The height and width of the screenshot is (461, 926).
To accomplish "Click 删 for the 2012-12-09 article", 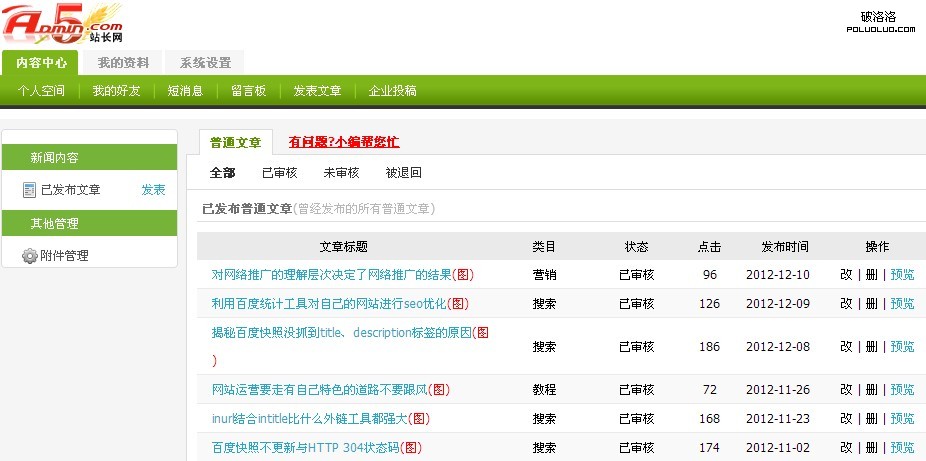I will [x=871, y=304].
